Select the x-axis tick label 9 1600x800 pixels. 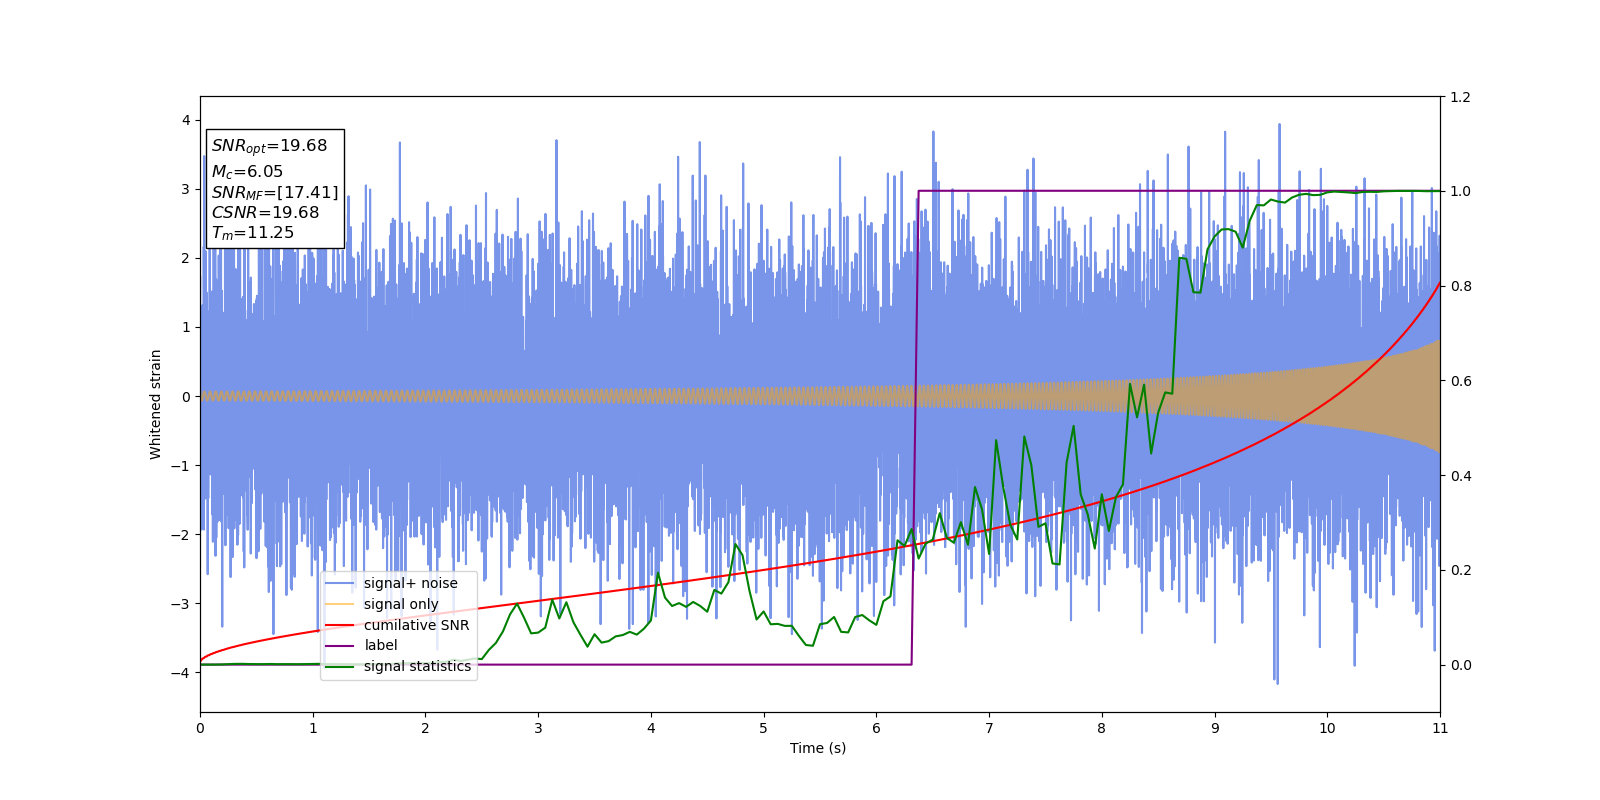[1215, 728]
